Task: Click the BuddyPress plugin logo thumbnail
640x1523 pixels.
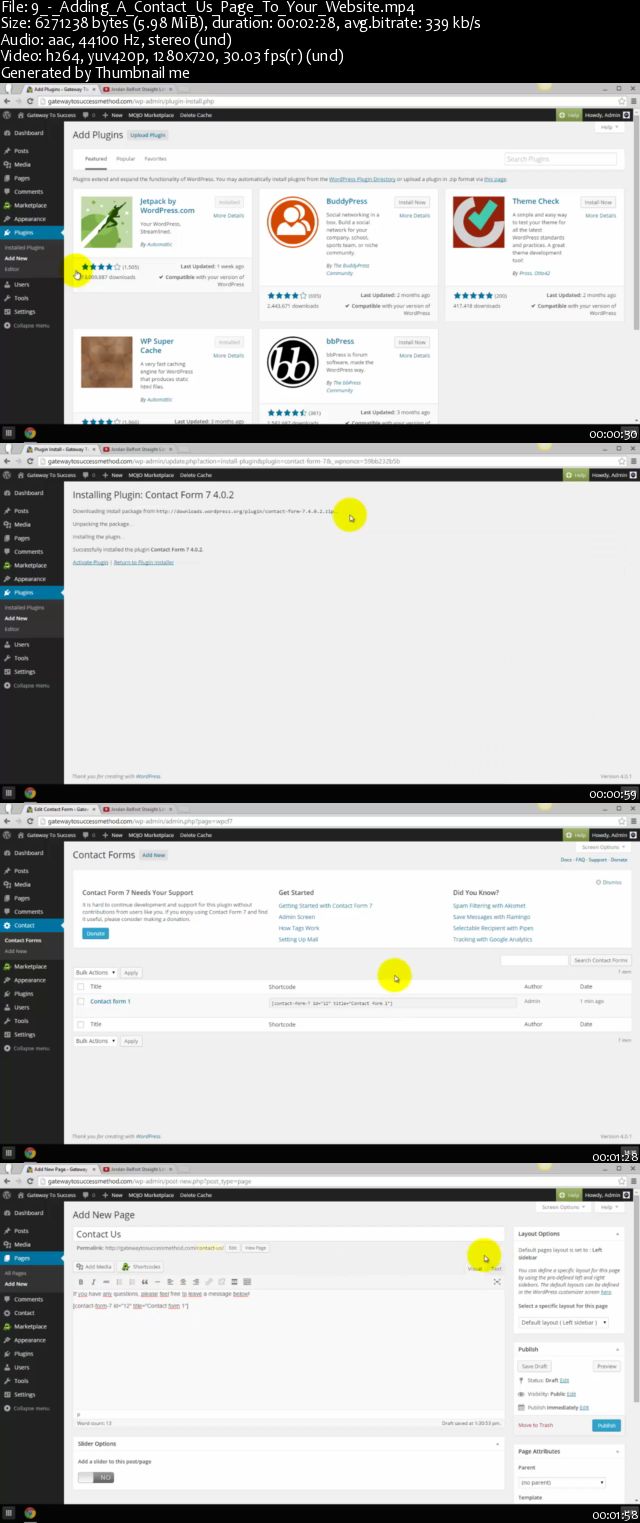Action: [x=292, y=222]
